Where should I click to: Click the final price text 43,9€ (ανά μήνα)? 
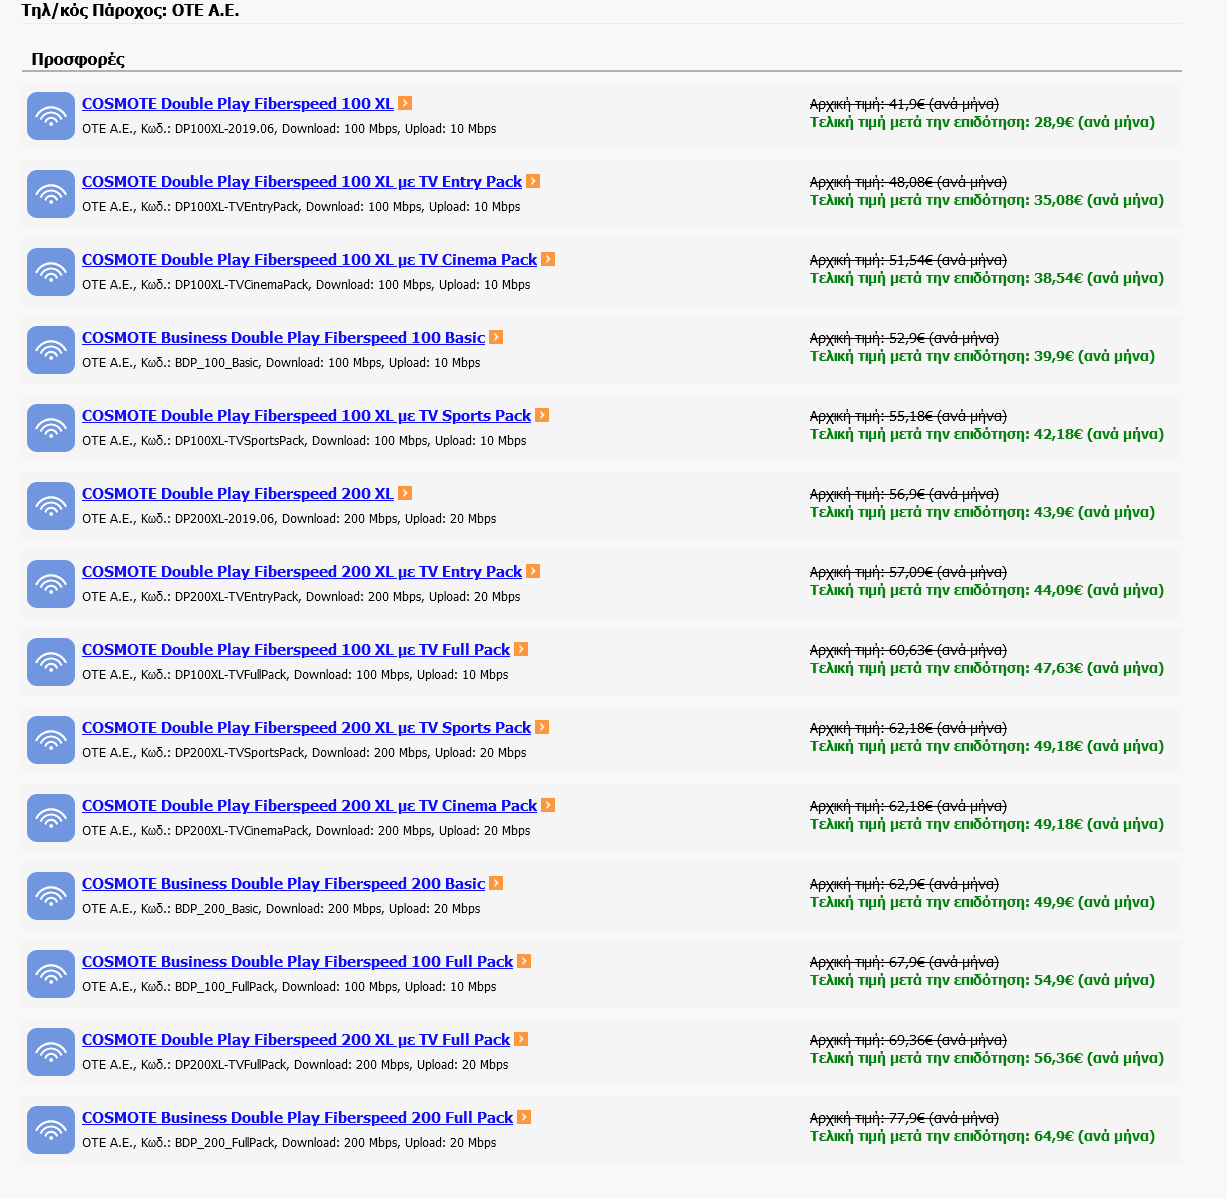point(1094,512)
